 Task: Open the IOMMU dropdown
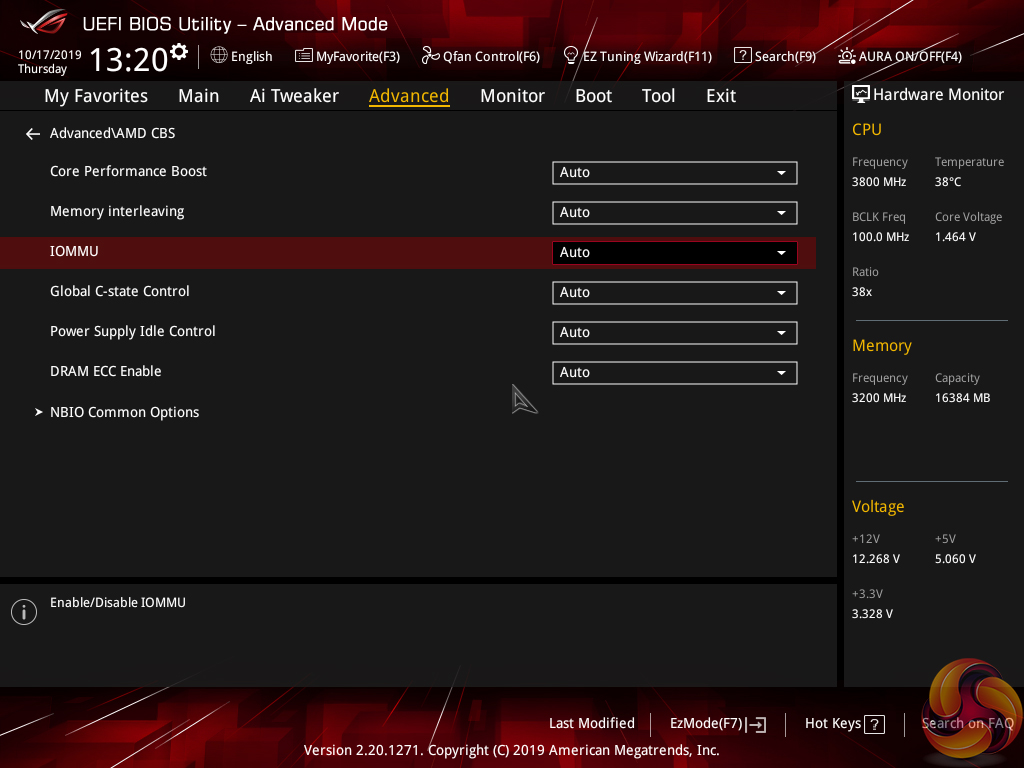(675, 253)
